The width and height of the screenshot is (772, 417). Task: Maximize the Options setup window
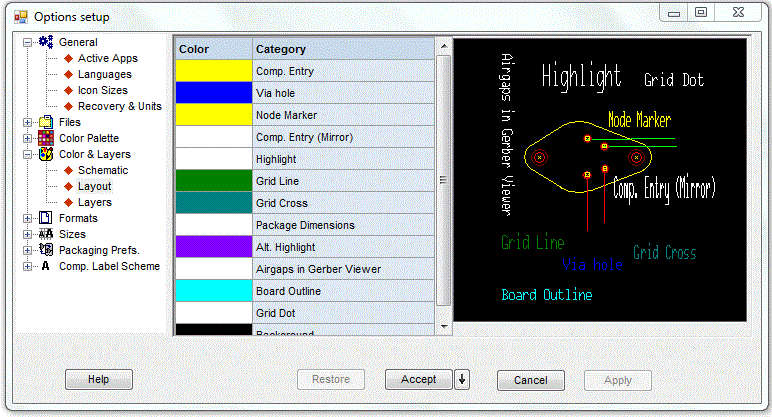click(x=701, y=12)
